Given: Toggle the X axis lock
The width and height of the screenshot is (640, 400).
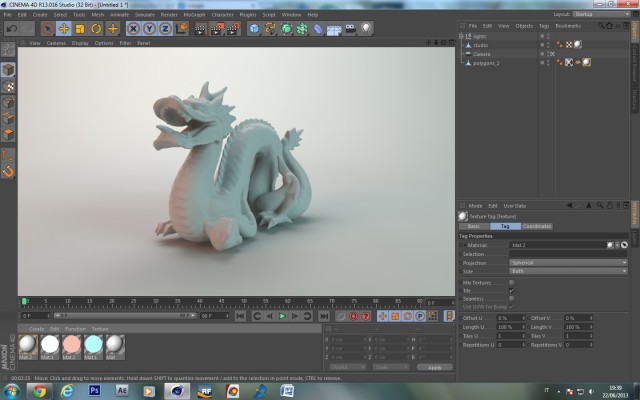Looking at the screenshot, I should (133, 29).
